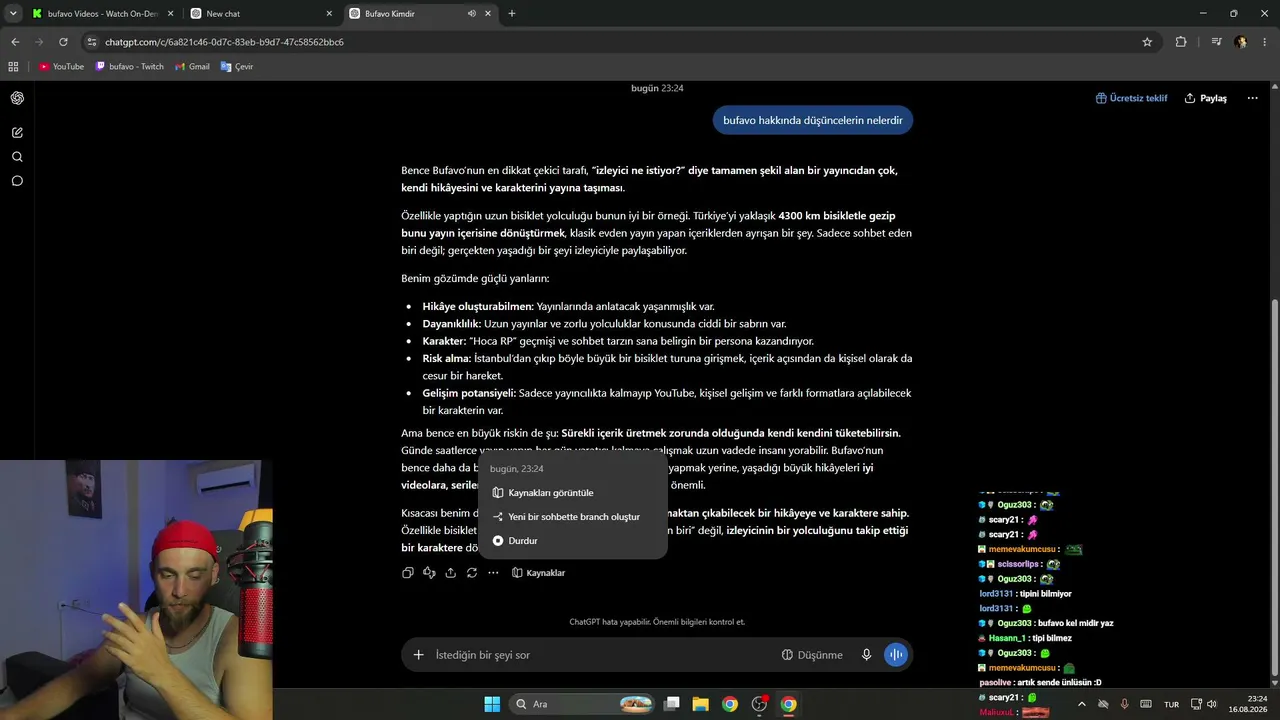Open Gmail bookmark
Screen dimensions: 1280x720
[192, 67]
